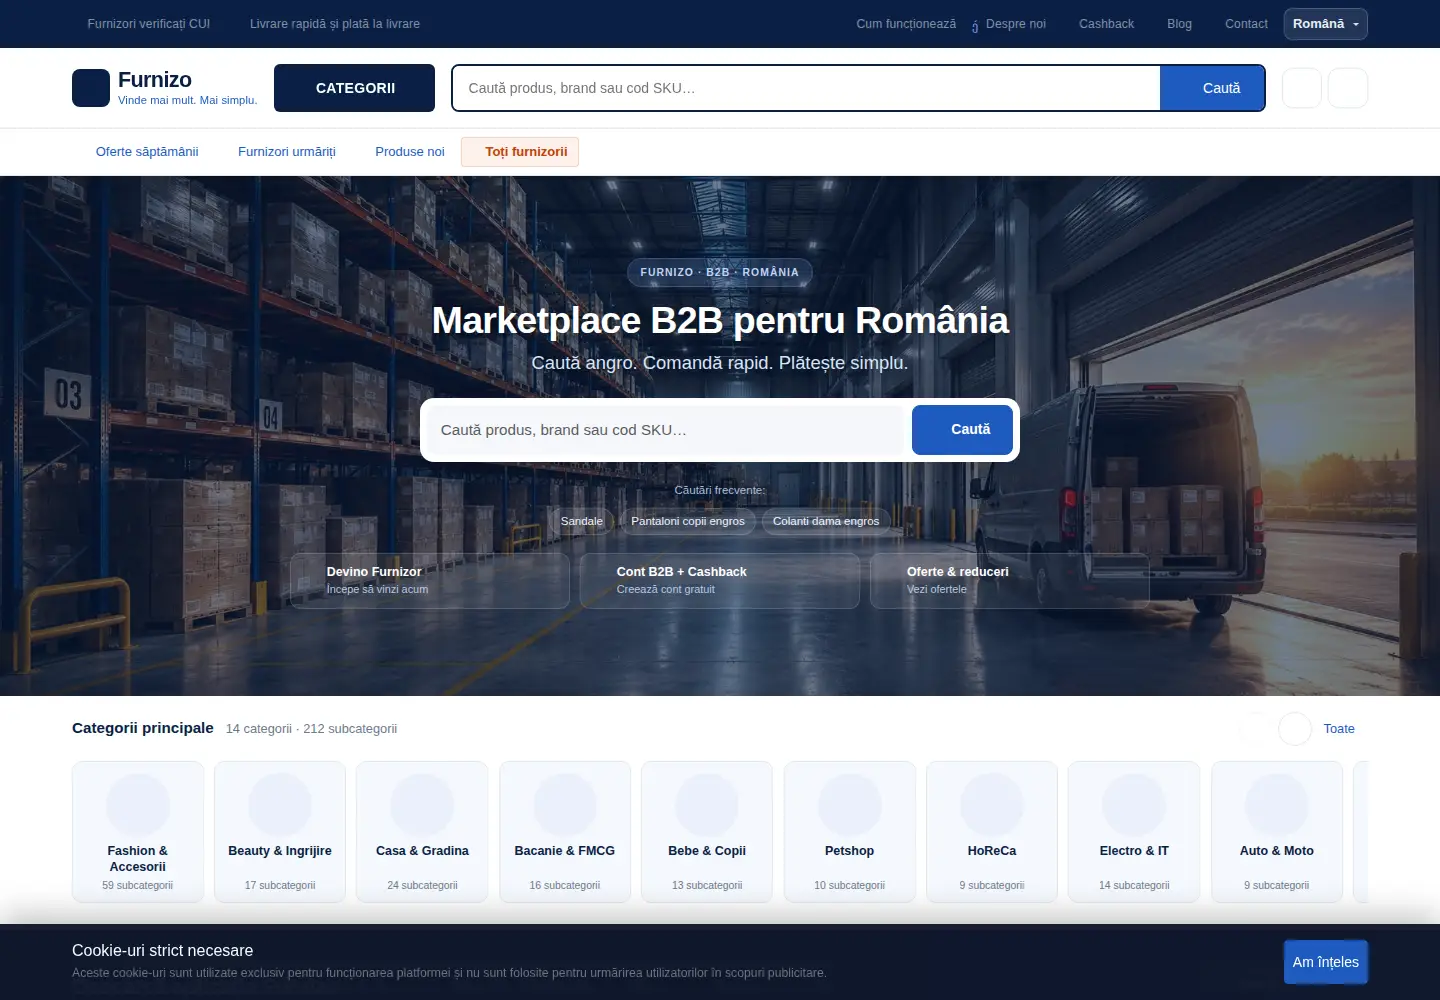Focus the header product search field

pyautogui.click(x=806, y=88)
